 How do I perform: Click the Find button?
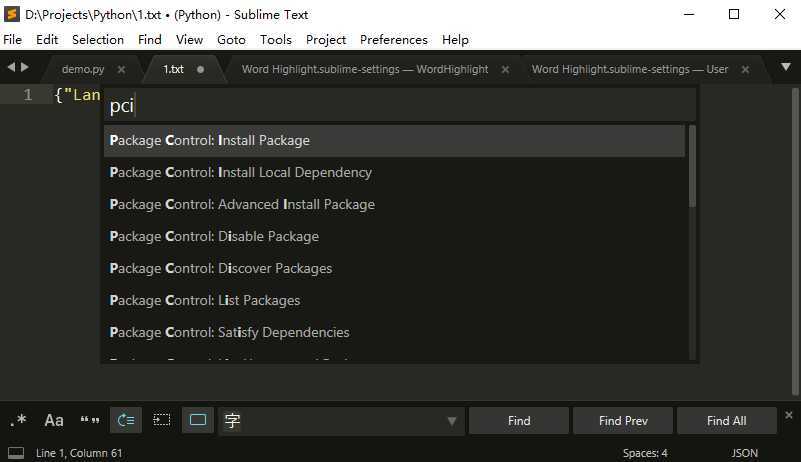pos(519,421)
